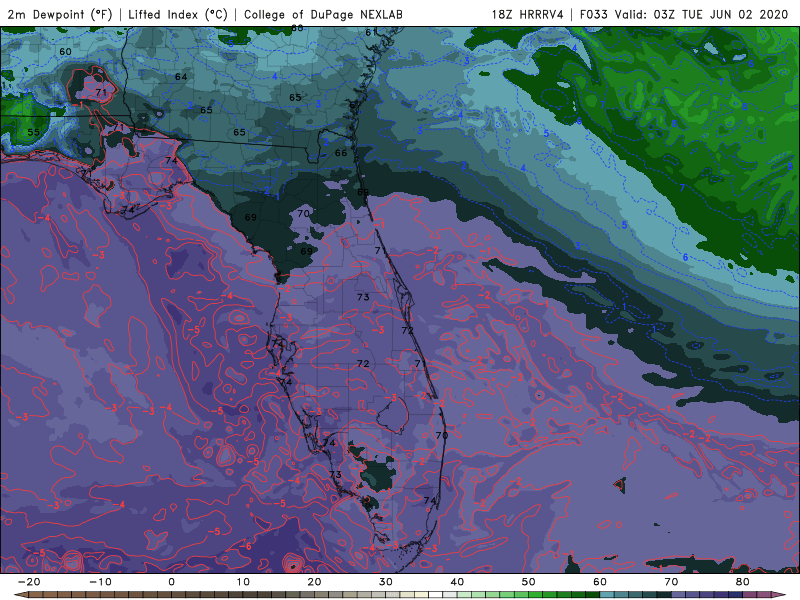The height and width of the screenshot is (600, 800).
Task: Click the '70' color bar label
Action: pos(671,582)
